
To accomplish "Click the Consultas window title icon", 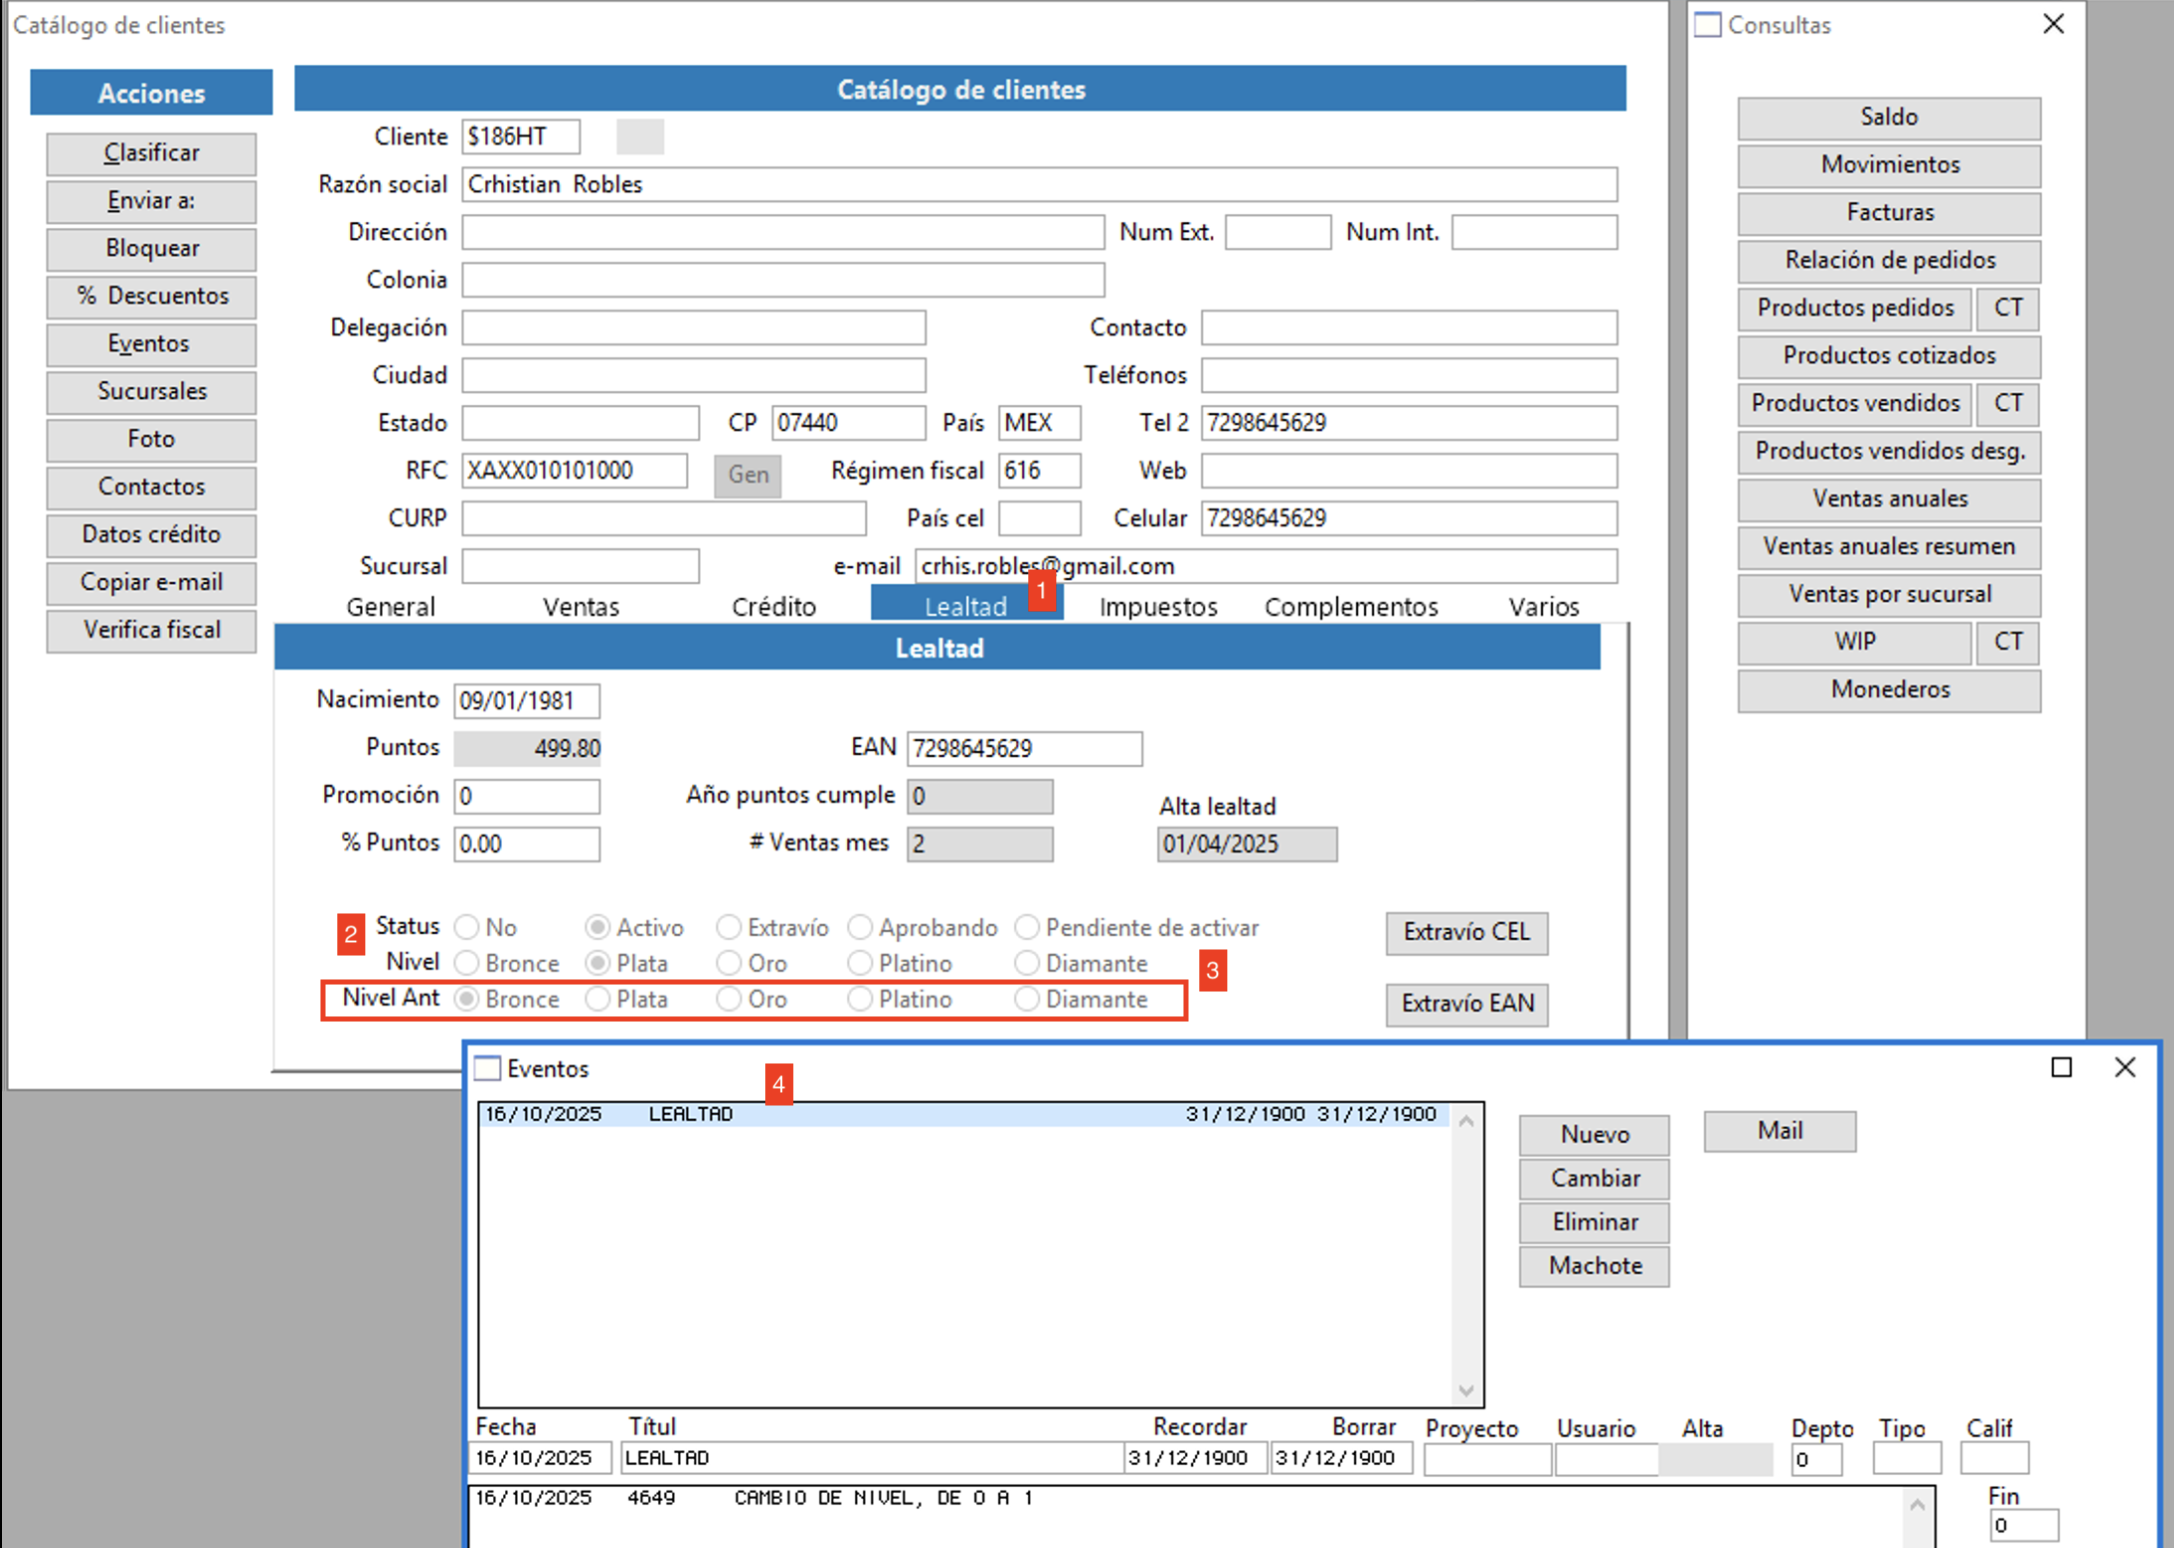I will pyautogui.click(x=1708, y=25).
